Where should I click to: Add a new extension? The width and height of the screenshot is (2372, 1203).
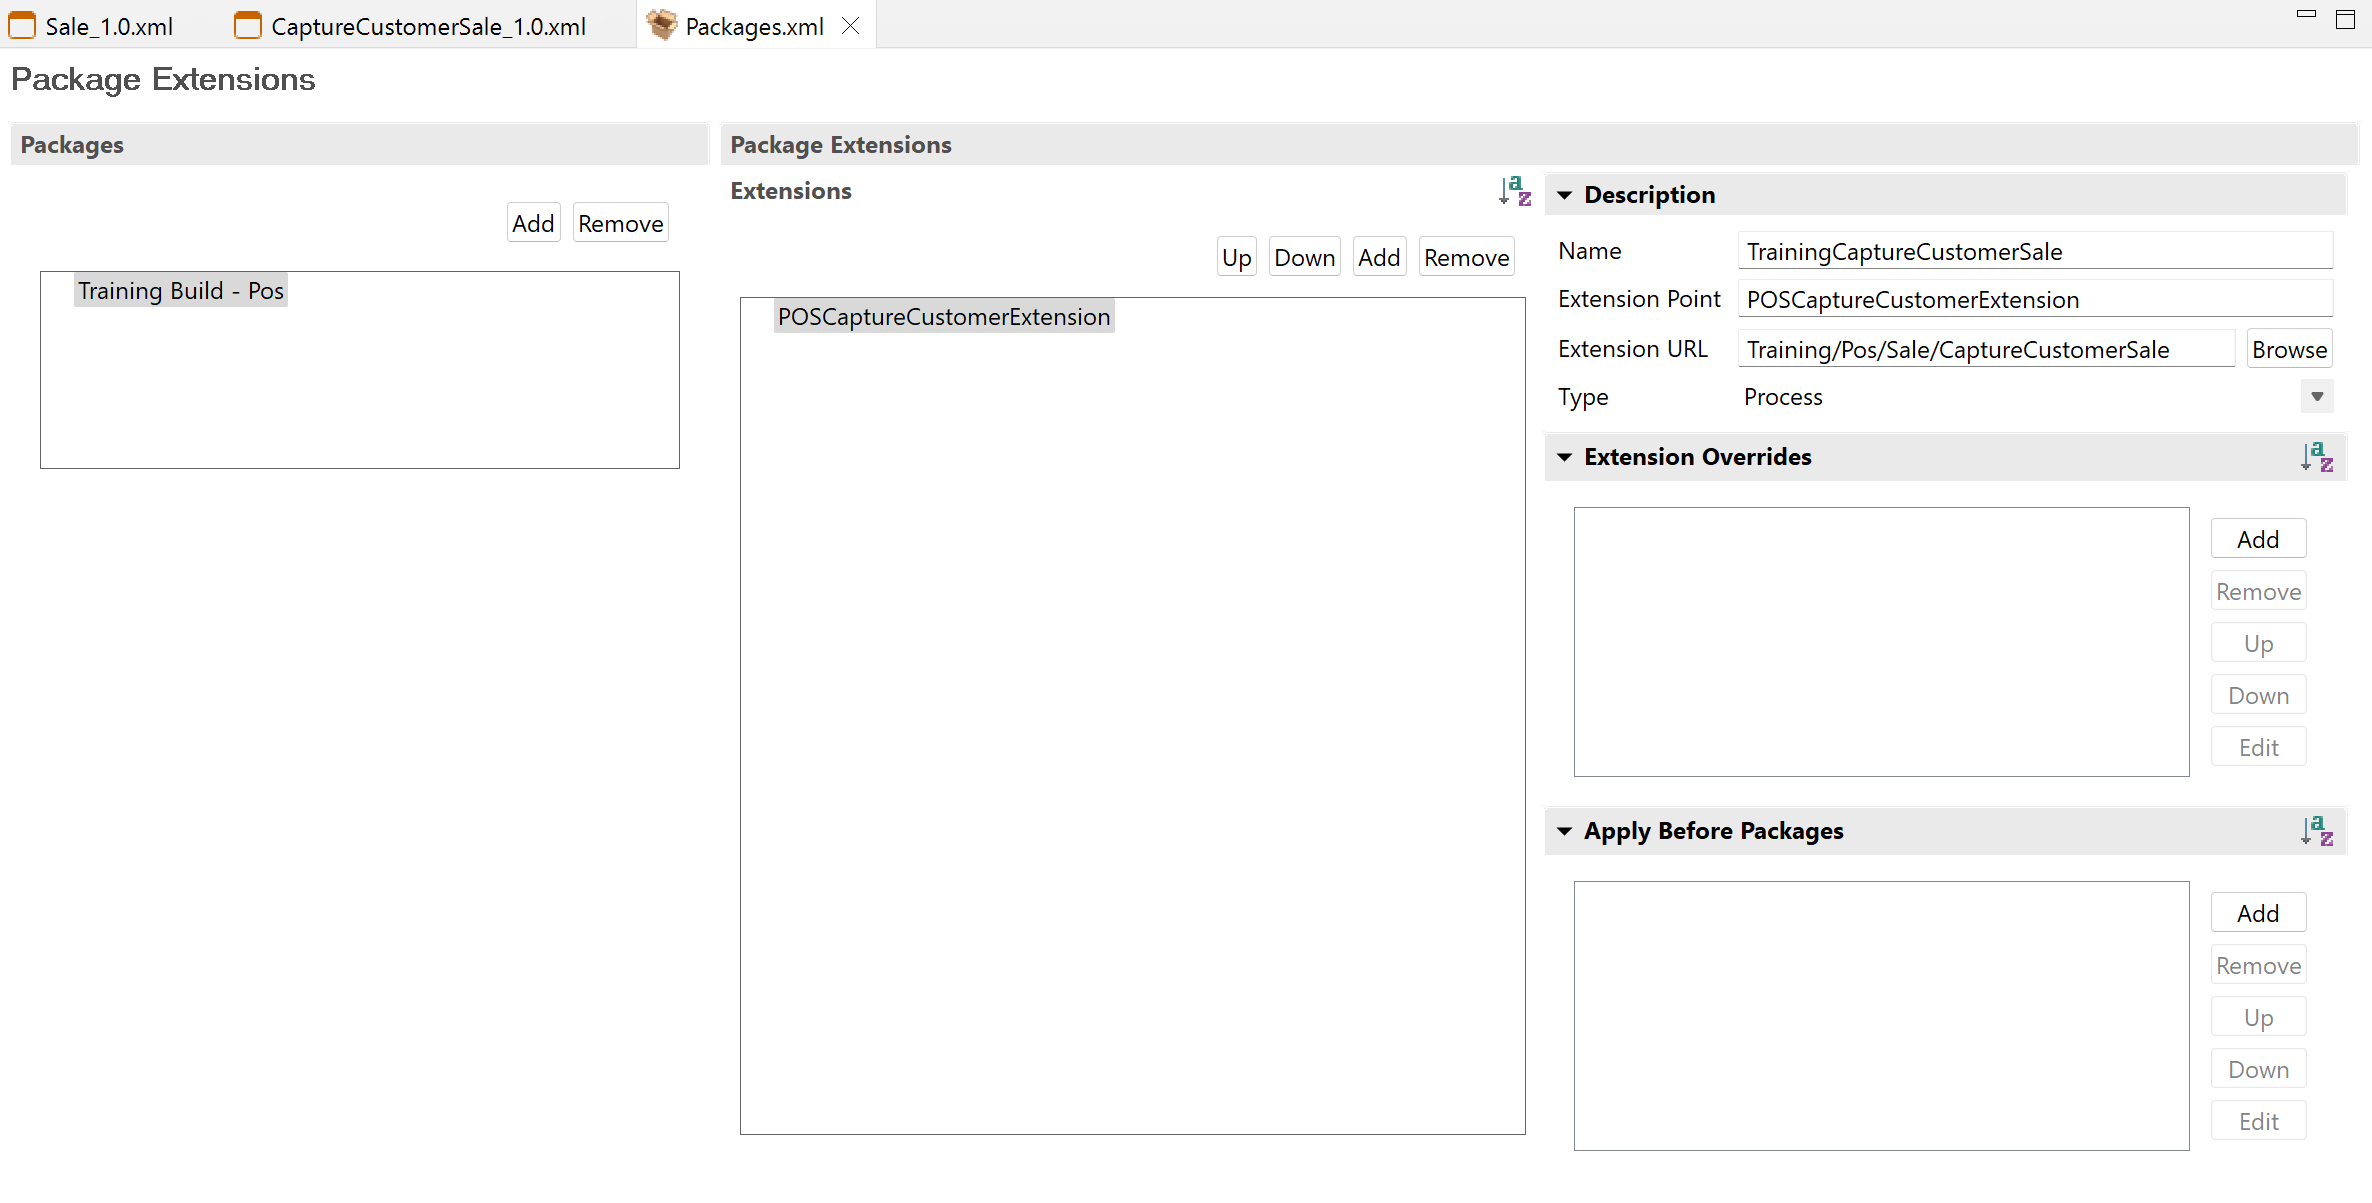1379,256
